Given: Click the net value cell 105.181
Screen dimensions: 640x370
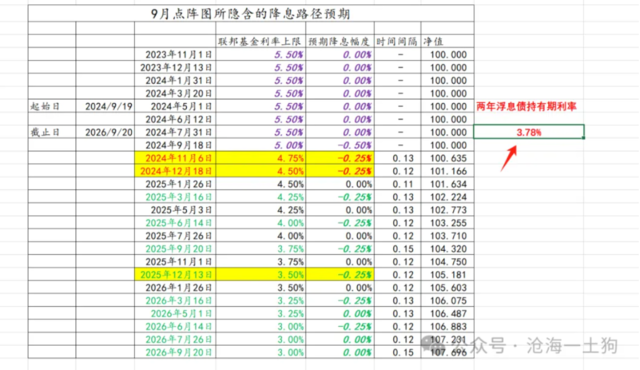Looking at the screenshot, I should click(x=447, y=275).
